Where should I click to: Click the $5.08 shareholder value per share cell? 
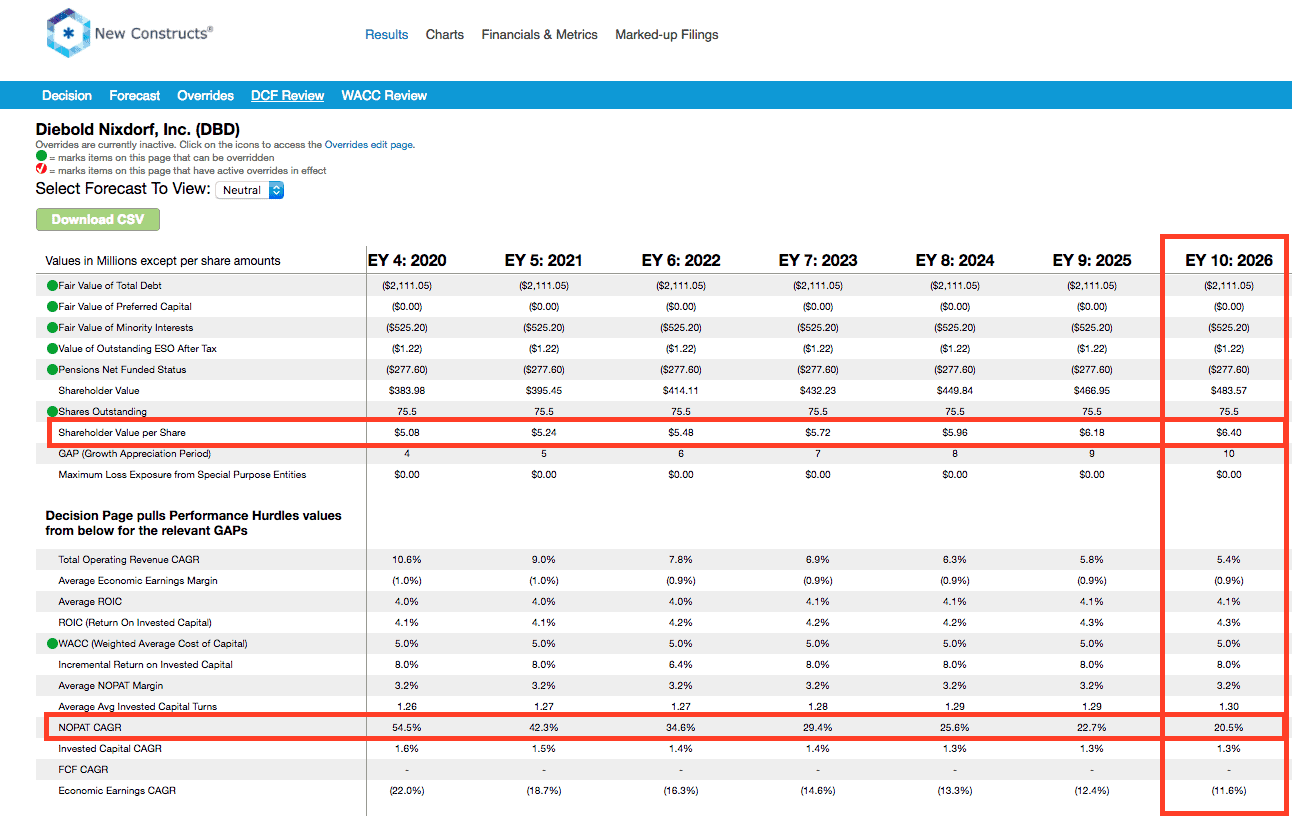pos(407,433)
